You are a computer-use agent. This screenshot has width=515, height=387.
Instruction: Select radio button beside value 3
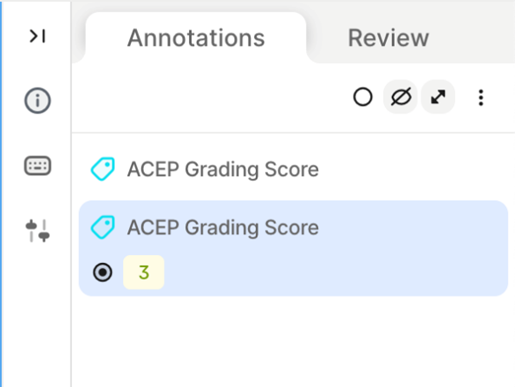102,272
